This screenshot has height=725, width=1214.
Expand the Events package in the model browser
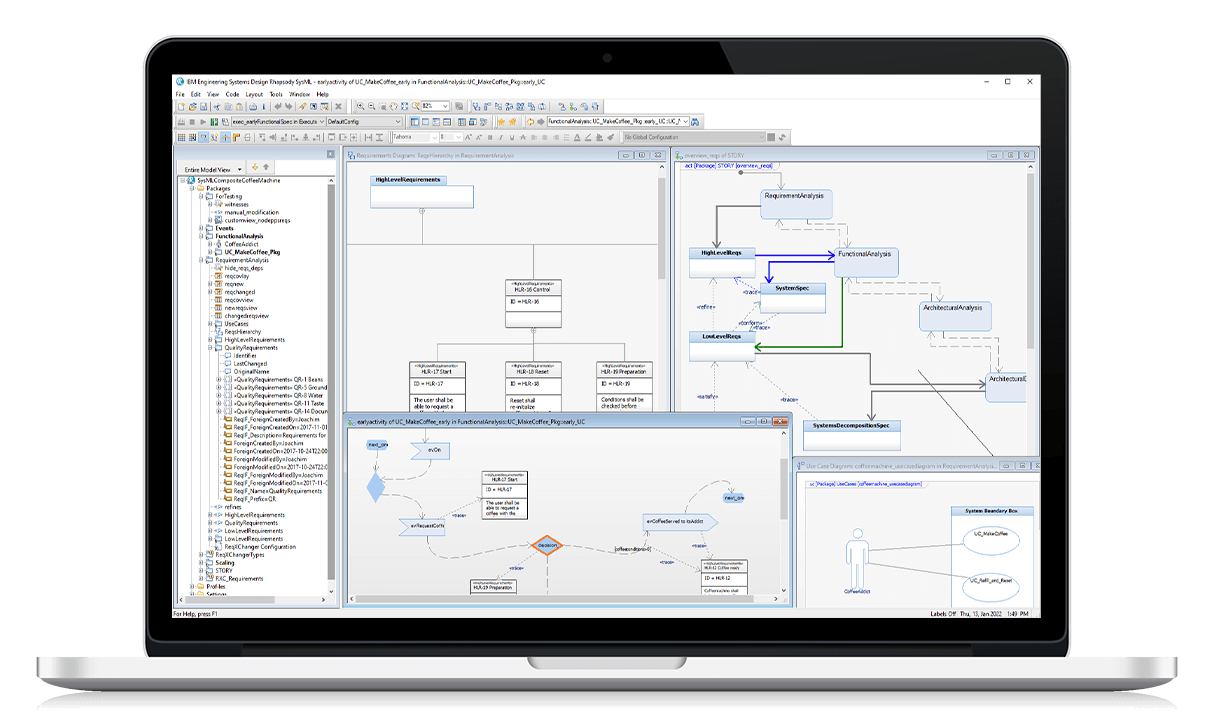pyautogui.click(x=200, y=227)
